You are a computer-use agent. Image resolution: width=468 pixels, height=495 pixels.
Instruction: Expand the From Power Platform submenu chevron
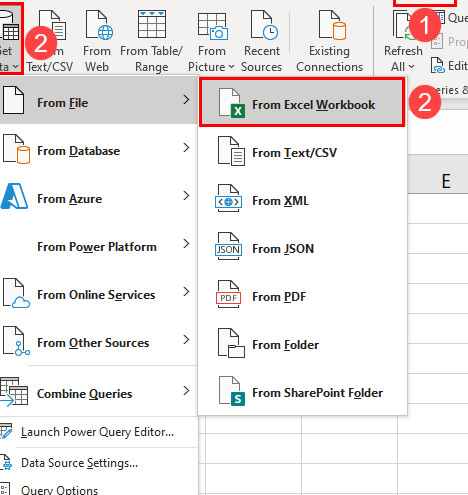(x=186, y=244)
